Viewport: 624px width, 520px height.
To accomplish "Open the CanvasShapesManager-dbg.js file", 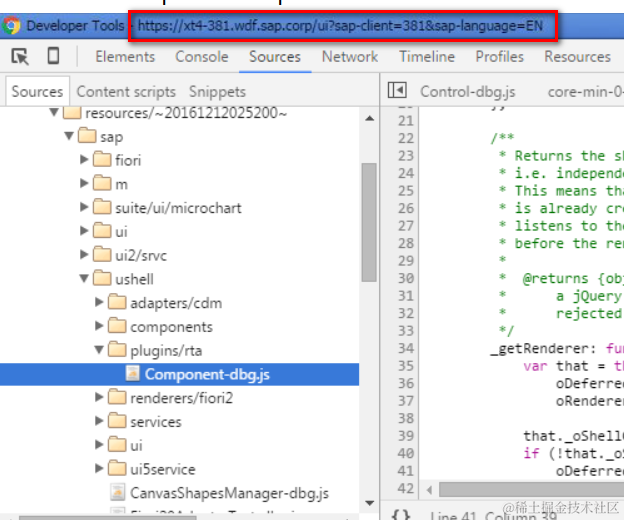I will 229,493.
